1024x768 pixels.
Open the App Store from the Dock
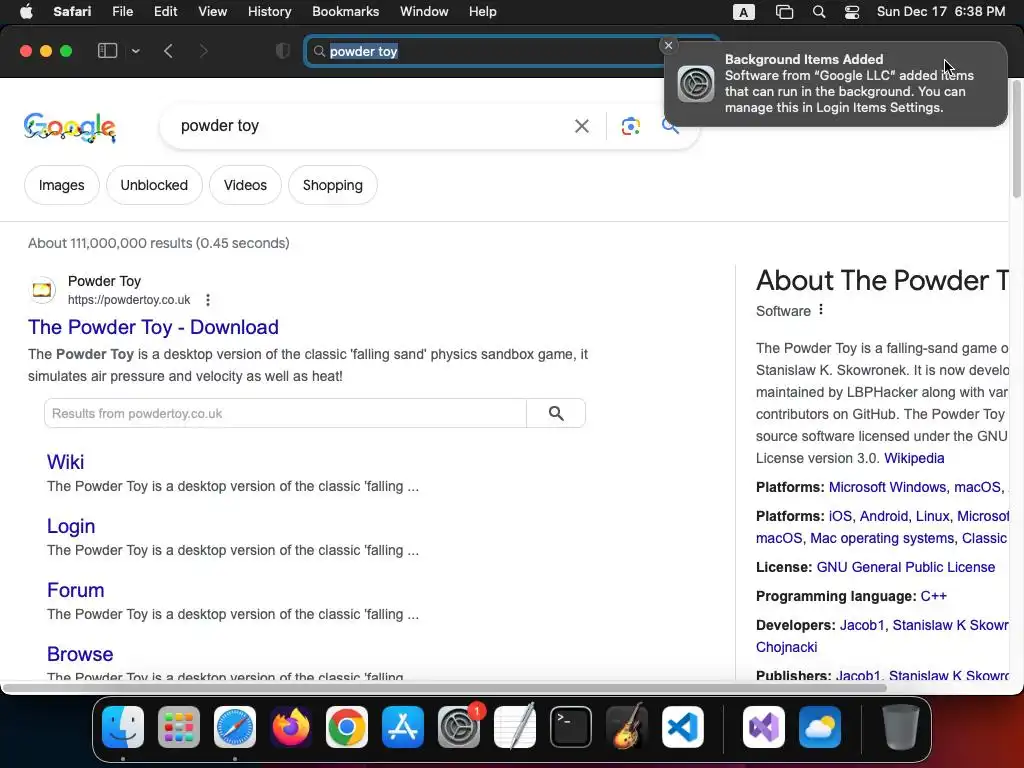pyautogui.click(x=403, y=727)
